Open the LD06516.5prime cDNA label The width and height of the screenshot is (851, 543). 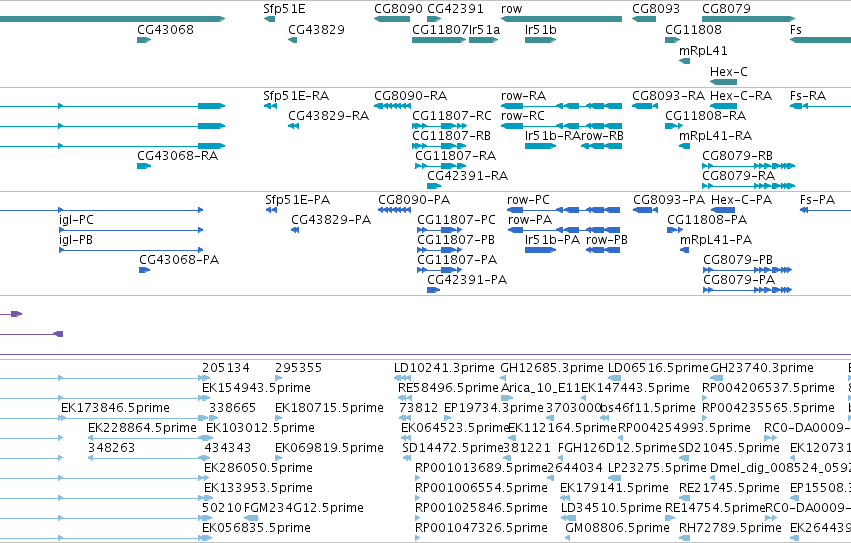(658, 368)
